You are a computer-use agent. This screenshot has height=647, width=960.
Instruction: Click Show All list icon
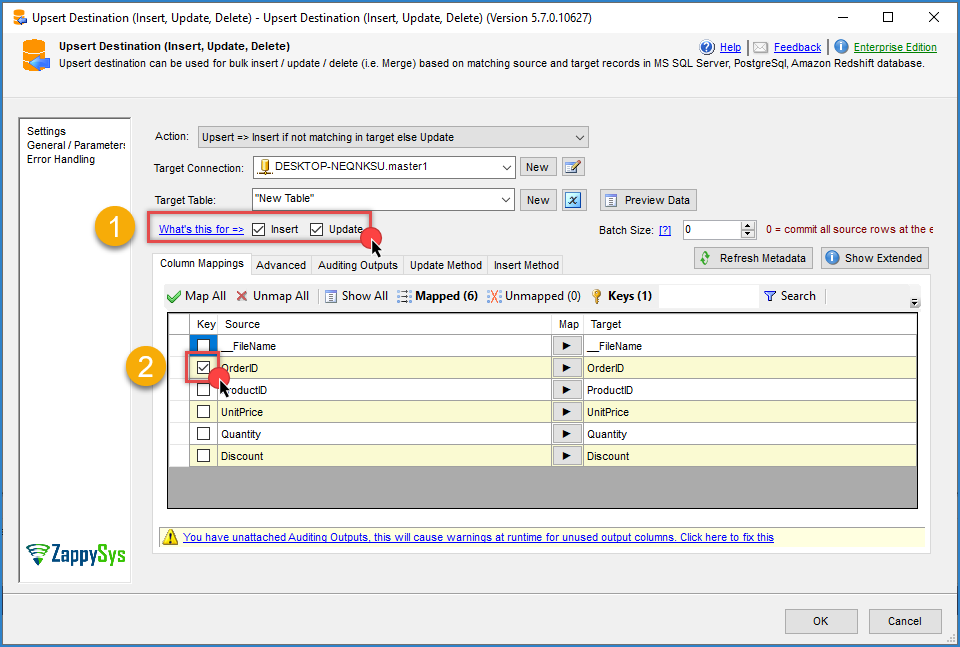pyautogui.click(x=331, y=296)
